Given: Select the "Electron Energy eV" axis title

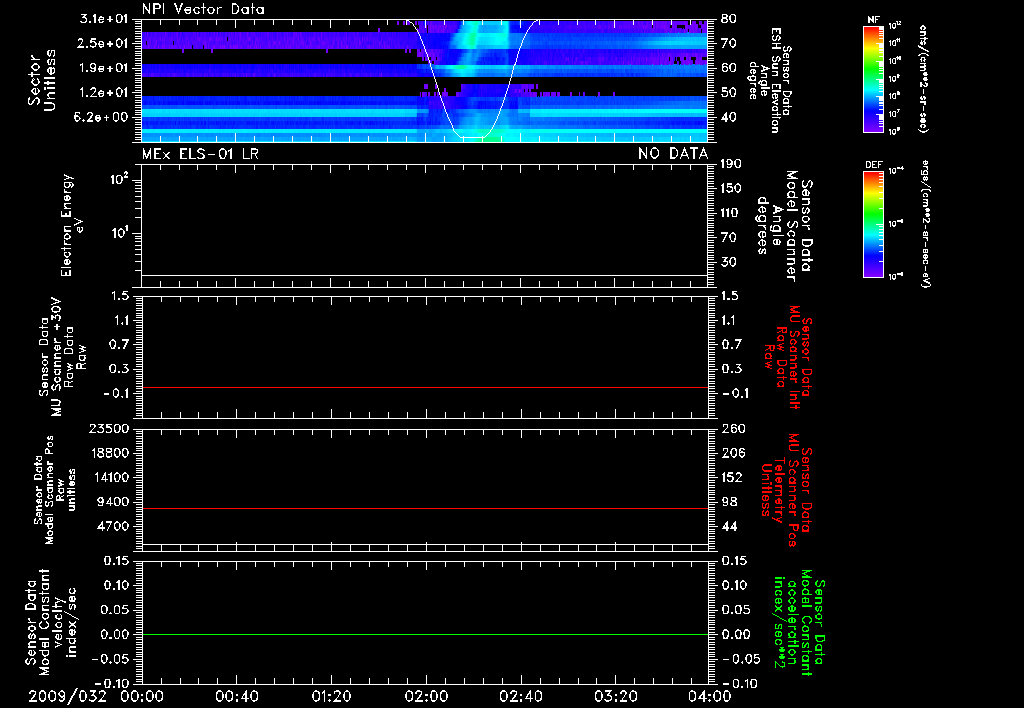Looking at the screenshot, I should coord(71,225).
